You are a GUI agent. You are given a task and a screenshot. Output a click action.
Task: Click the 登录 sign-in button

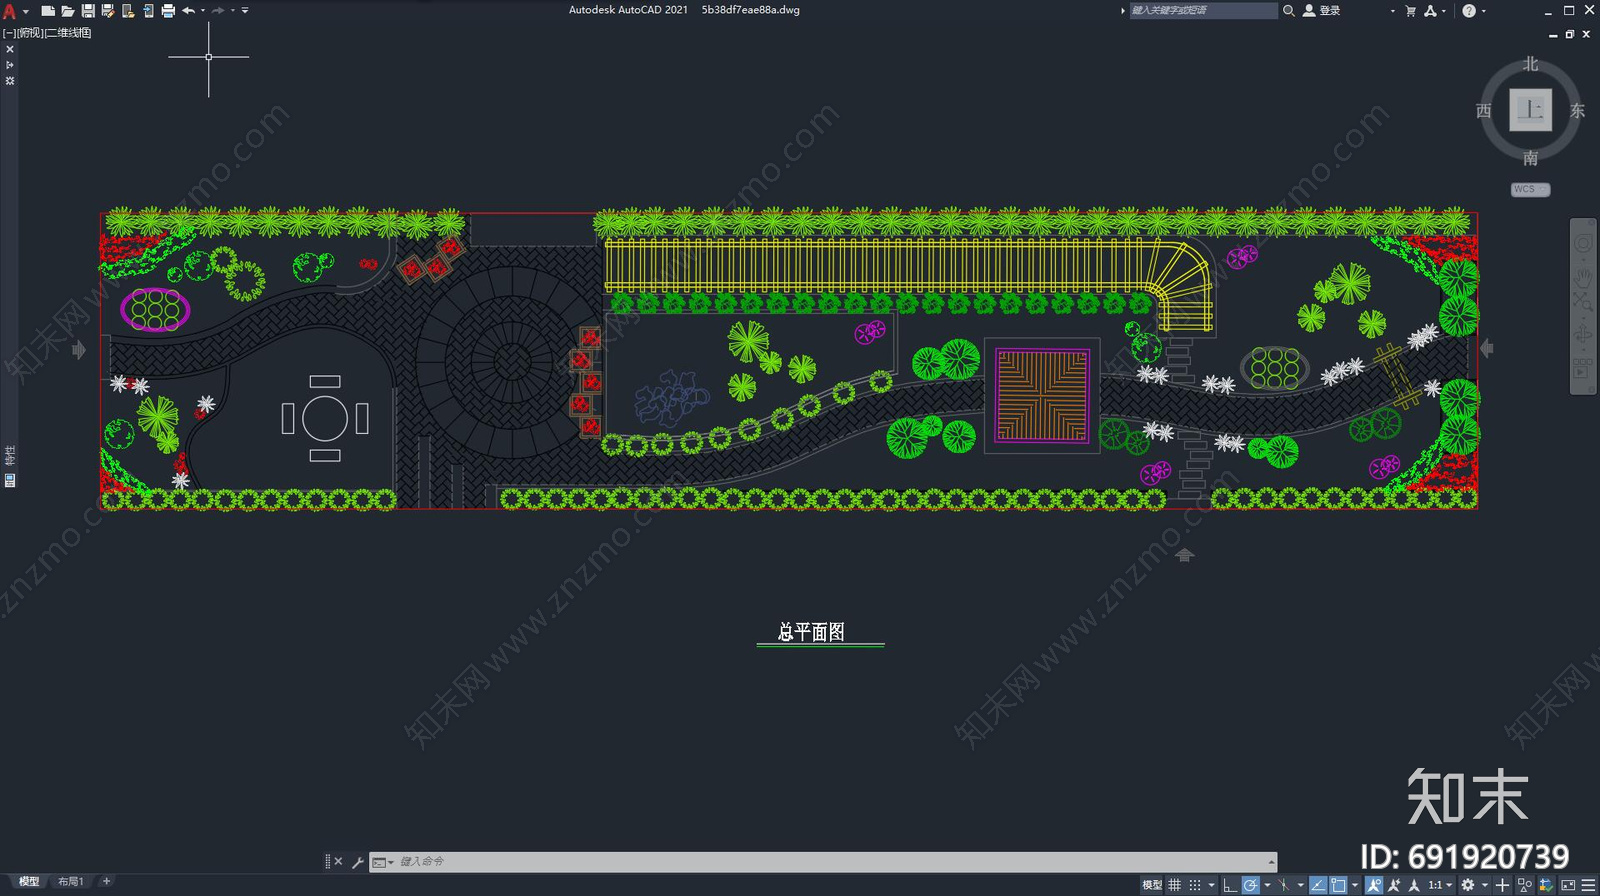[1329, 11]
